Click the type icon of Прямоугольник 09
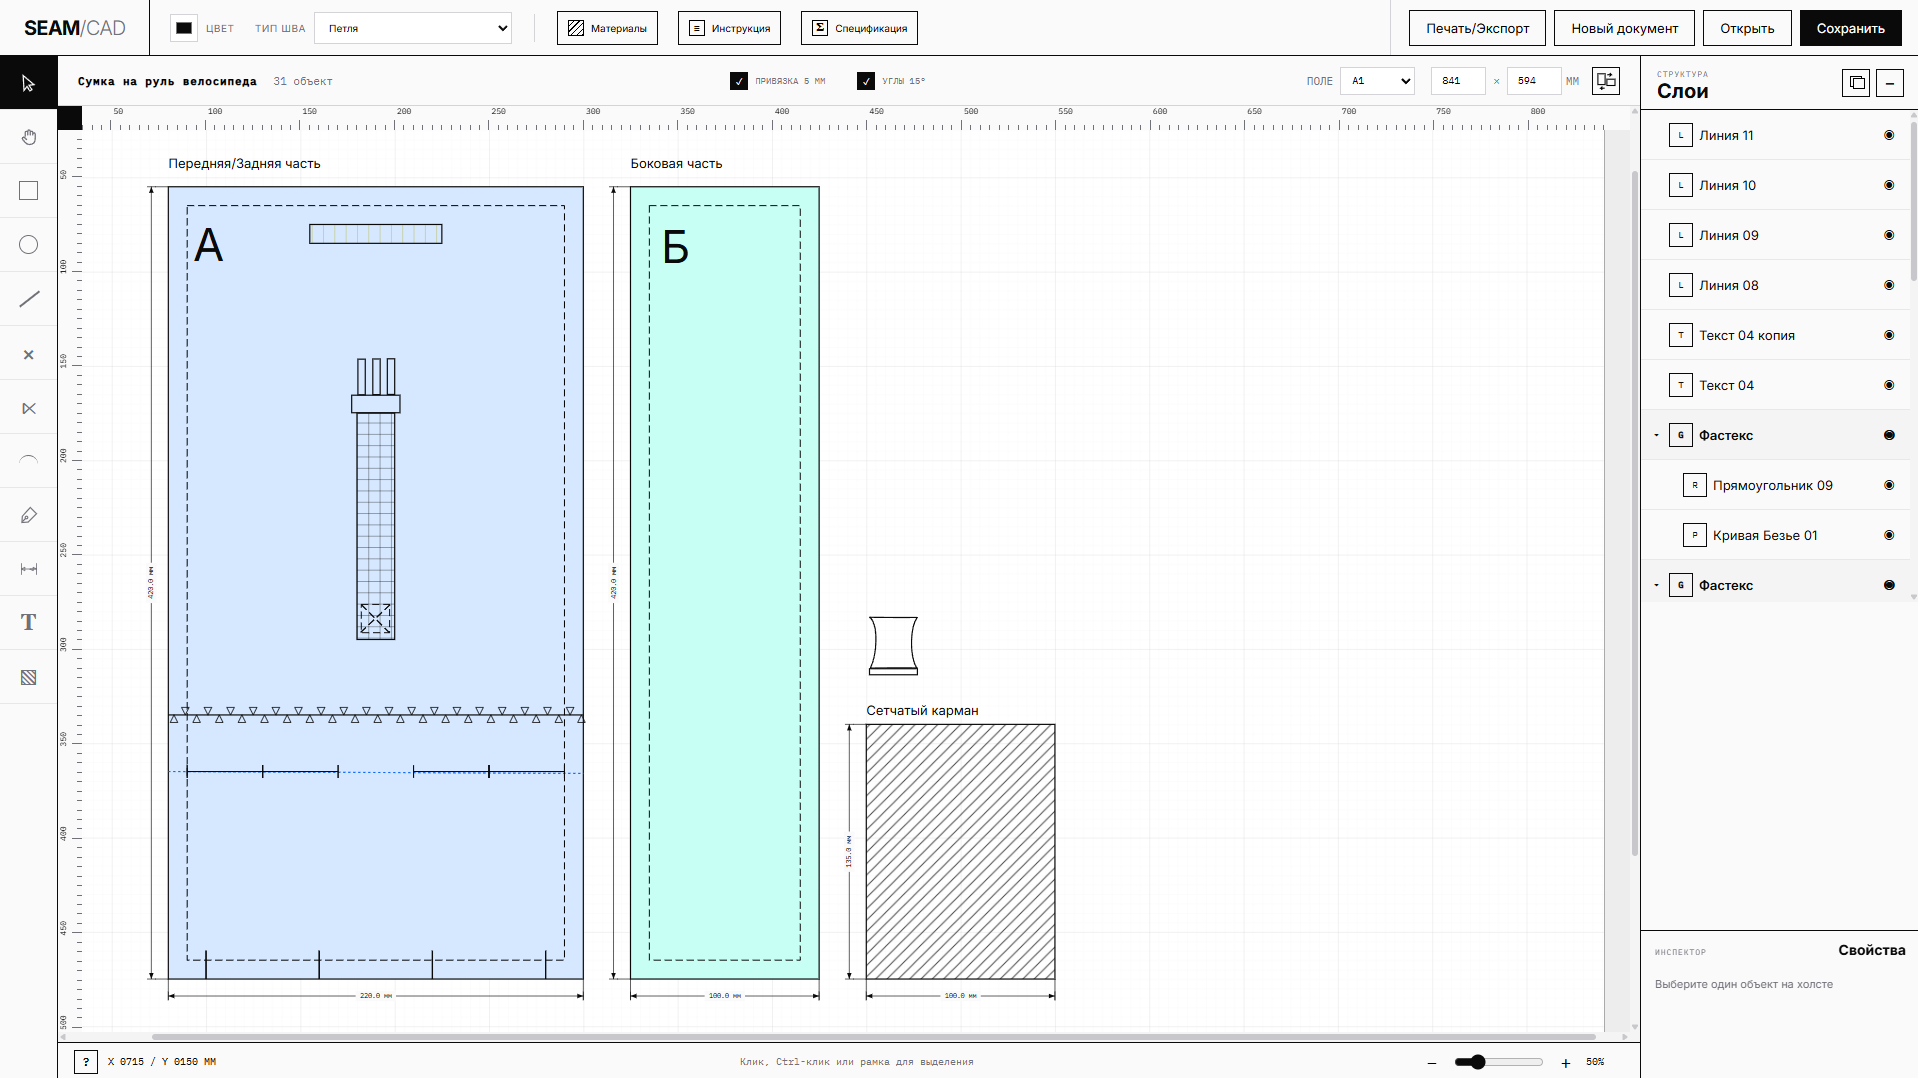Screen dimensions: 1918x1078 pyautogui.click(x=1695, y=485)
